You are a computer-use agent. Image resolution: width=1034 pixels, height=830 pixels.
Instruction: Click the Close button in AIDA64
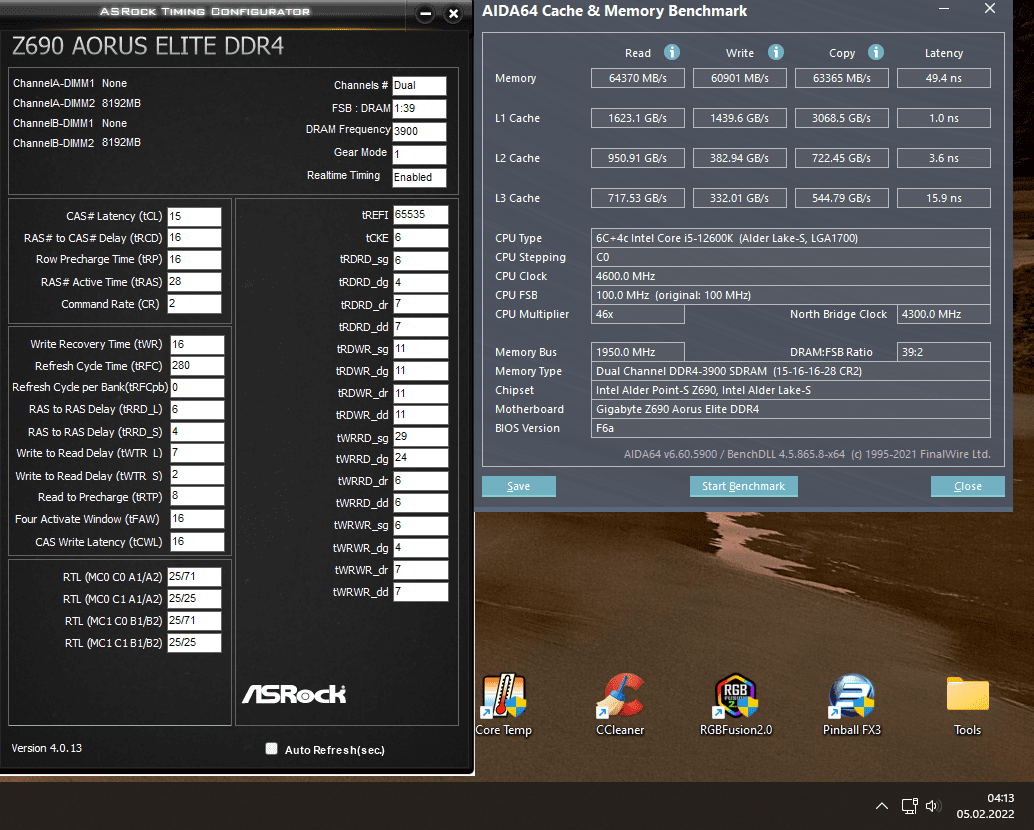point(967,486)
